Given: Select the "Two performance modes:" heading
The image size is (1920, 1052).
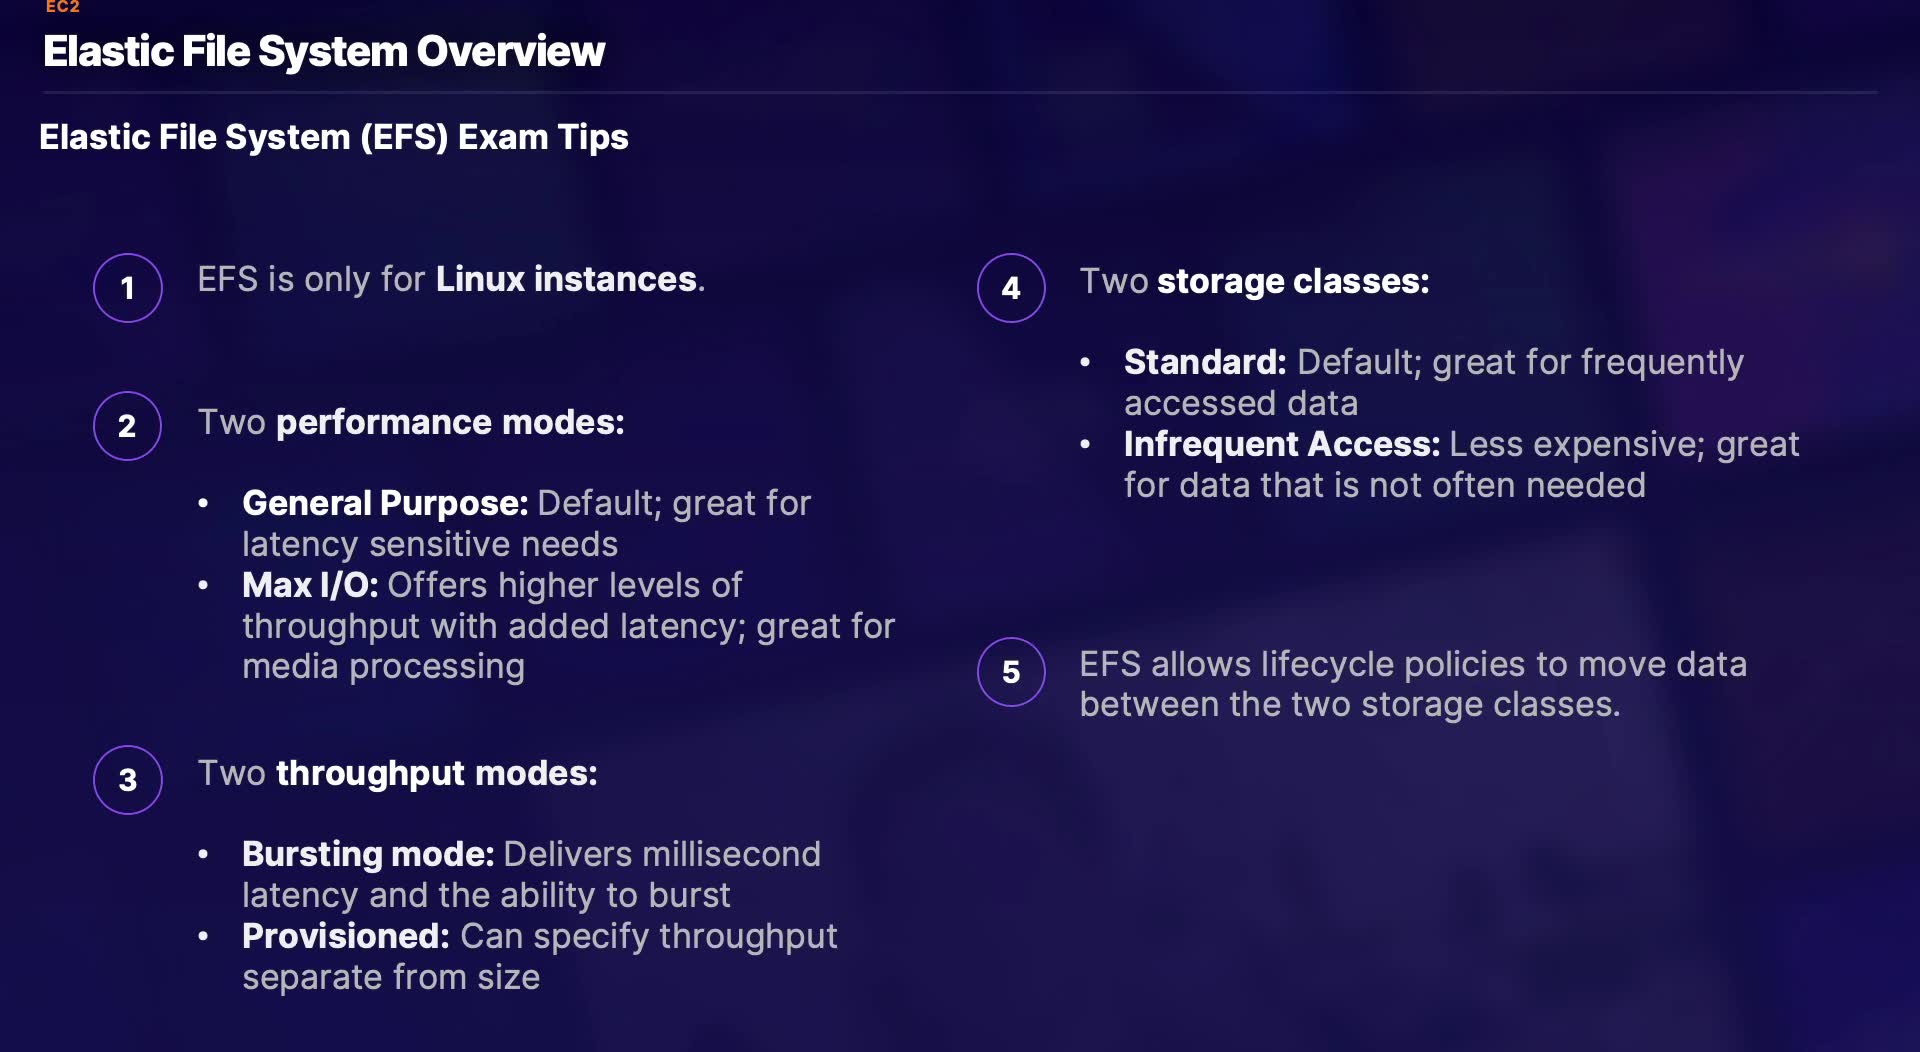Looking at the screenshot, I should [411, 422].
